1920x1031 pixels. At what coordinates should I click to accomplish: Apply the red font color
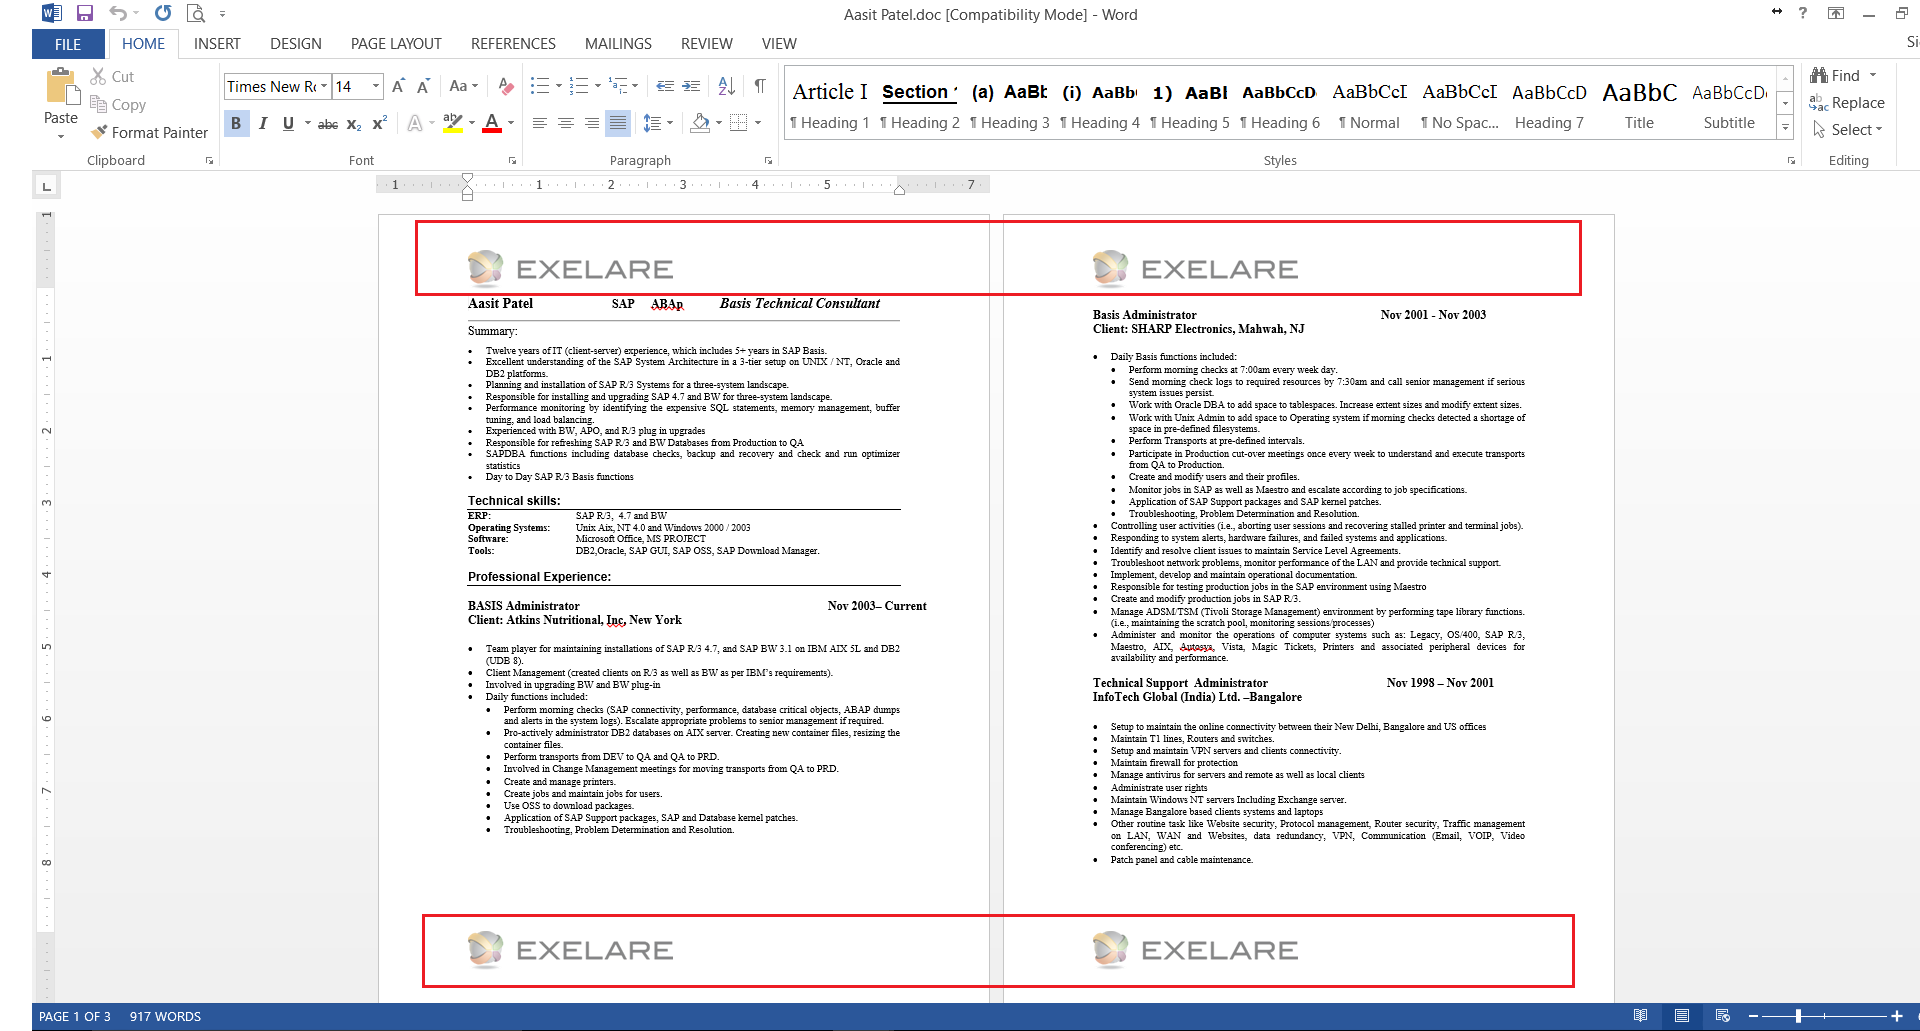[x=491, y=123]
